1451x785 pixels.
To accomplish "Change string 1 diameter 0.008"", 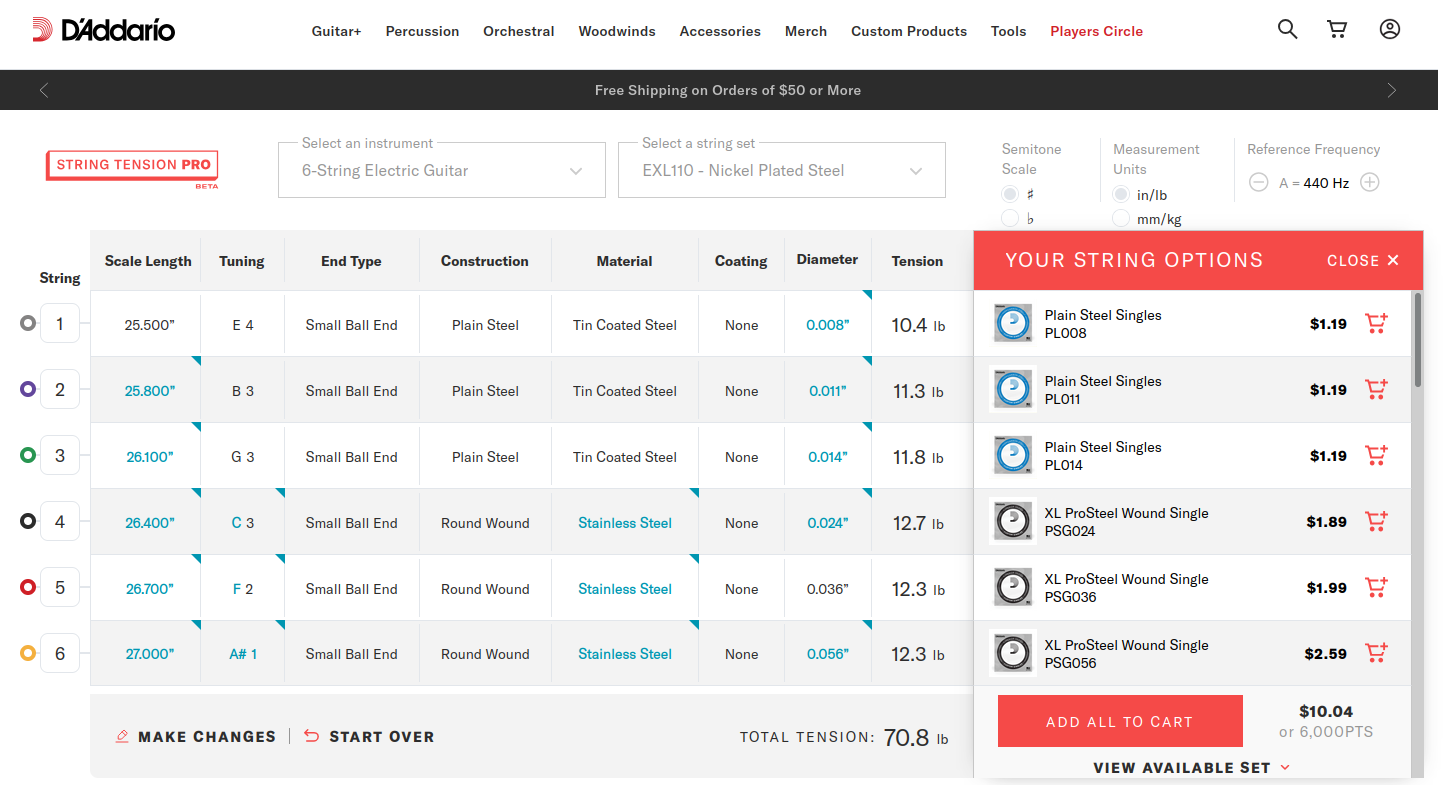I will tap(828, 325).
